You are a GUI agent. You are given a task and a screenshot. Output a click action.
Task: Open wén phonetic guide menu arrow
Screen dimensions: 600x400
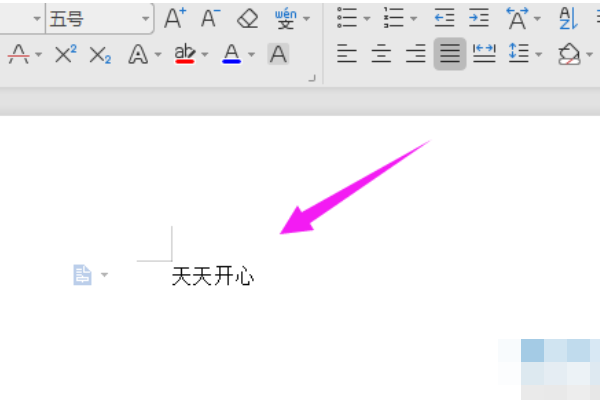pyautogui.click(x=307, y=18)
